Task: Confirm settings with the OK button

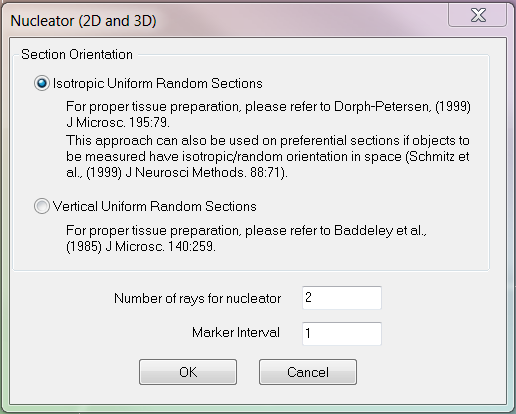Action: point(188,372)
